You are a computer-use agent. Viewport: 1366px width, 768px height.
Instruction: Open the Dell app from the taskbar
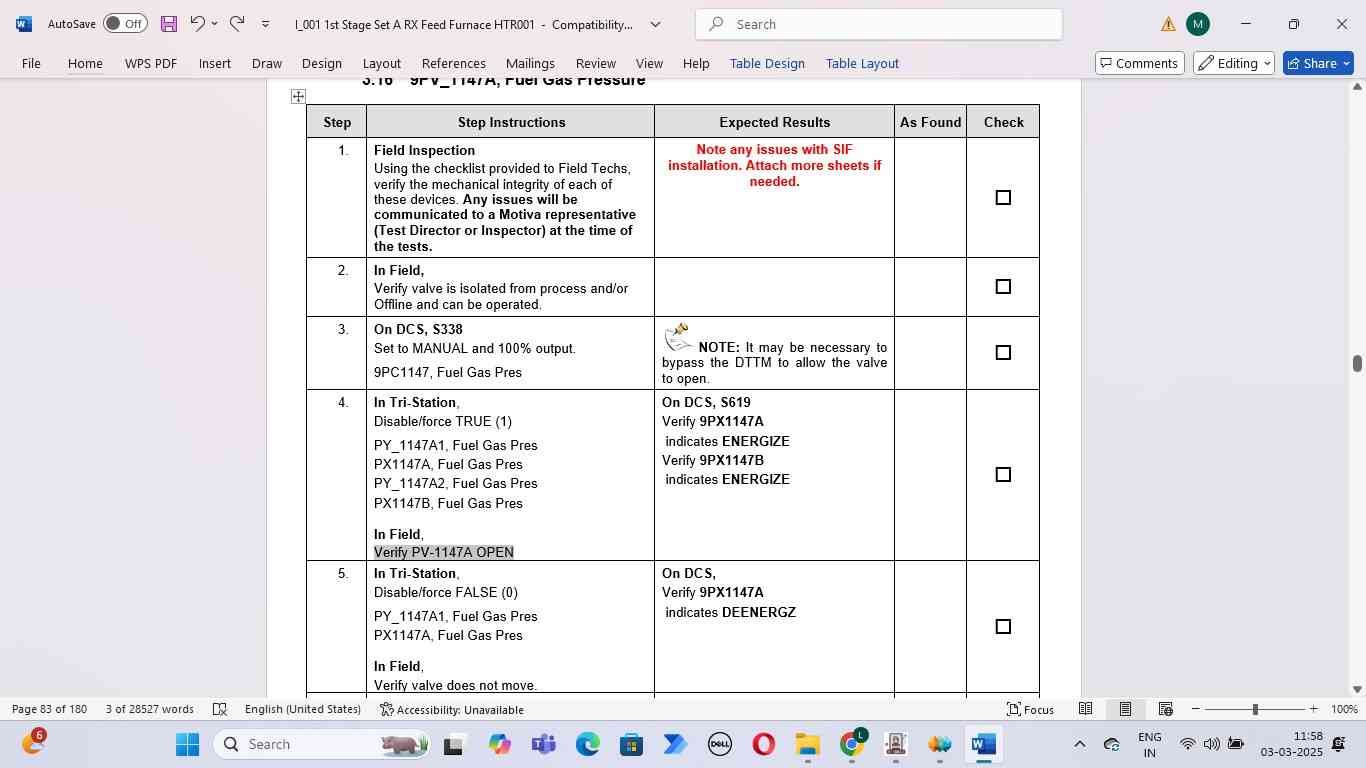(719, 744)
